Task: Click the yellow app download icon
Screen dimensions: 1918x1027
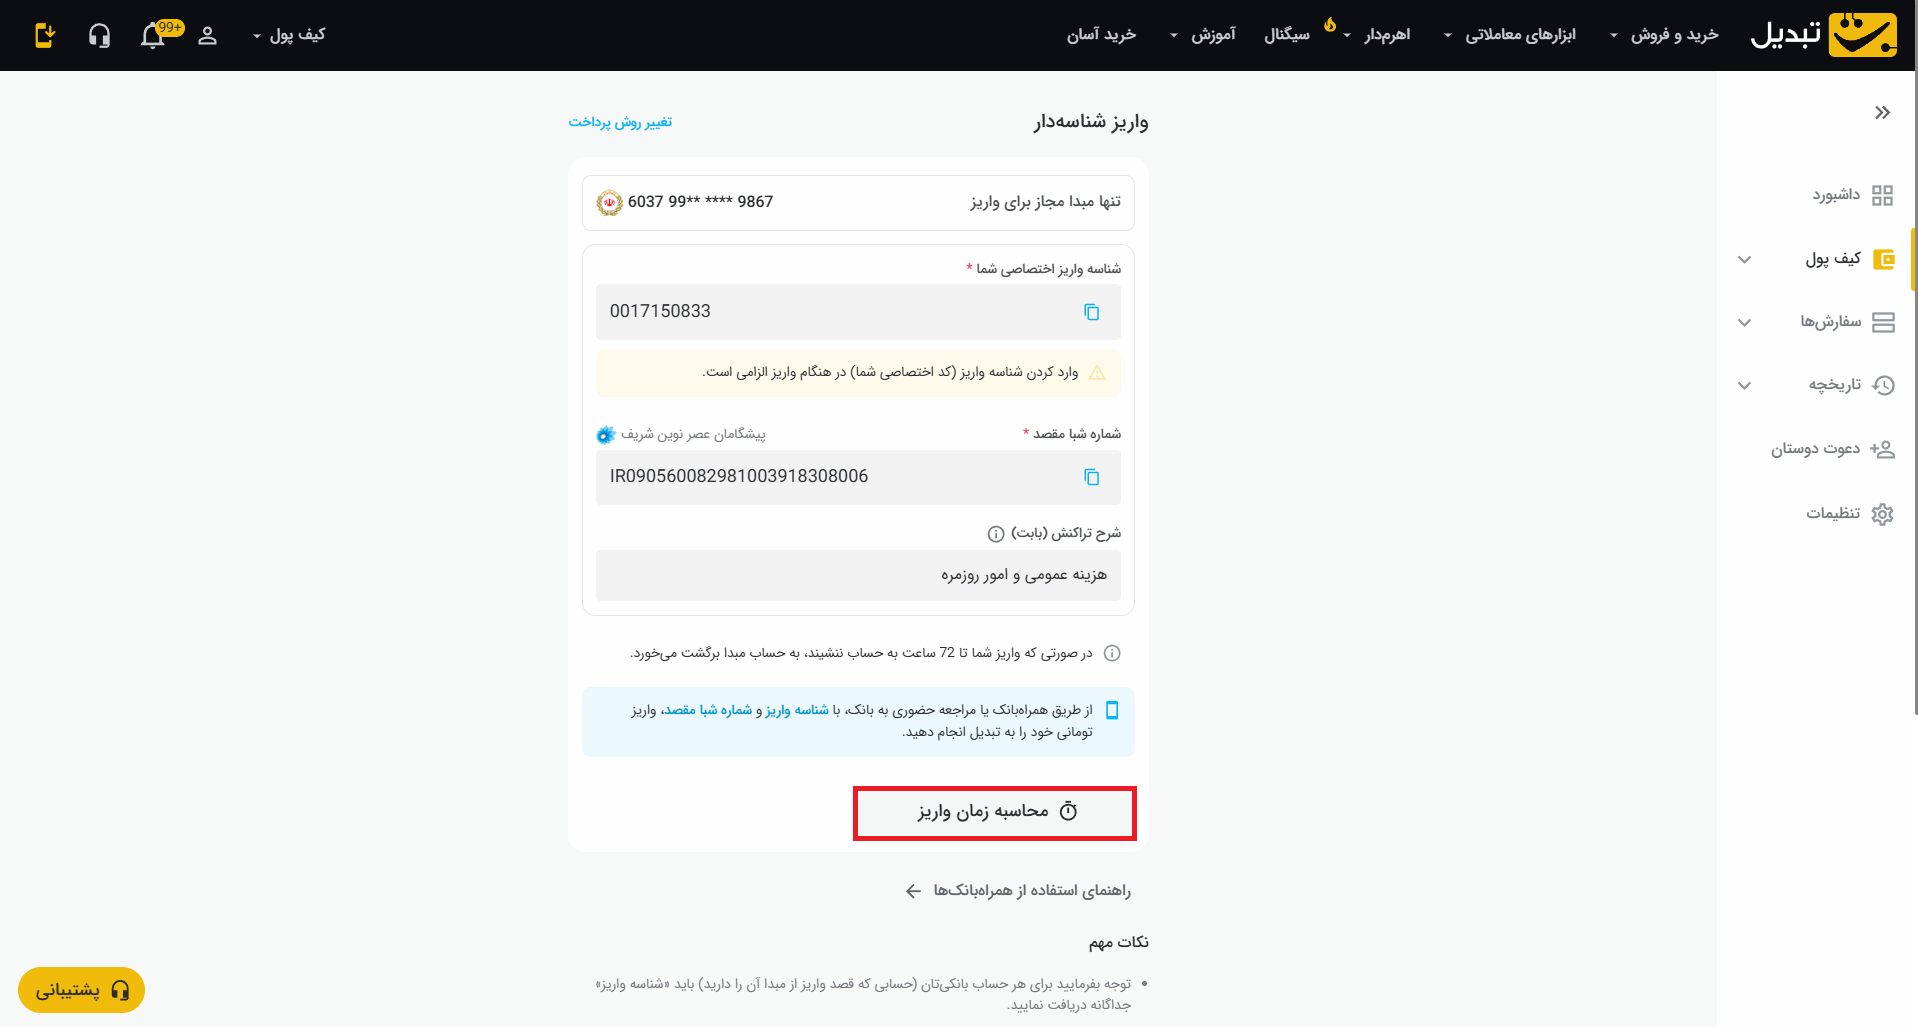Action: click(x=45, y=36)
